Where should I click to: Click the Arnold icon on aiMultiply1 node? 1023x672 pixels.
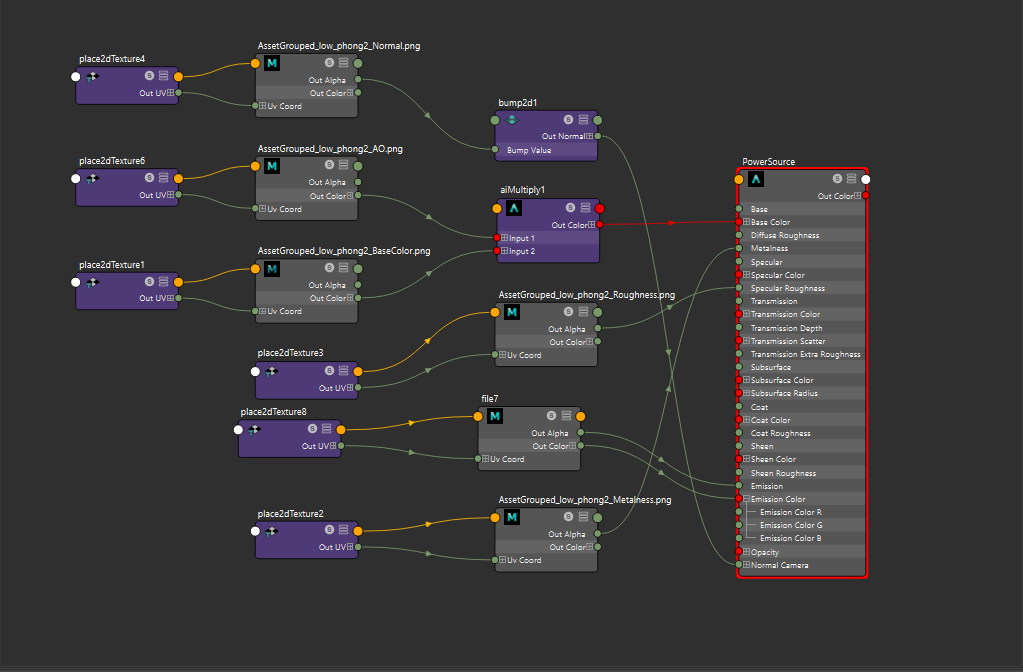(x=514, y=209)
